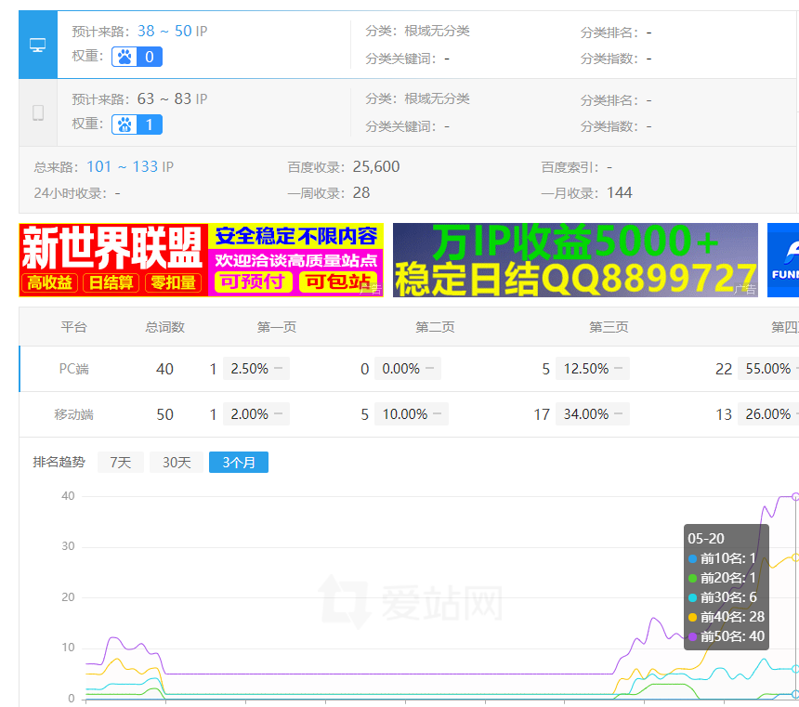Open the 百度收录 25,600 value
799x707 pixels.
click(376, 167)
